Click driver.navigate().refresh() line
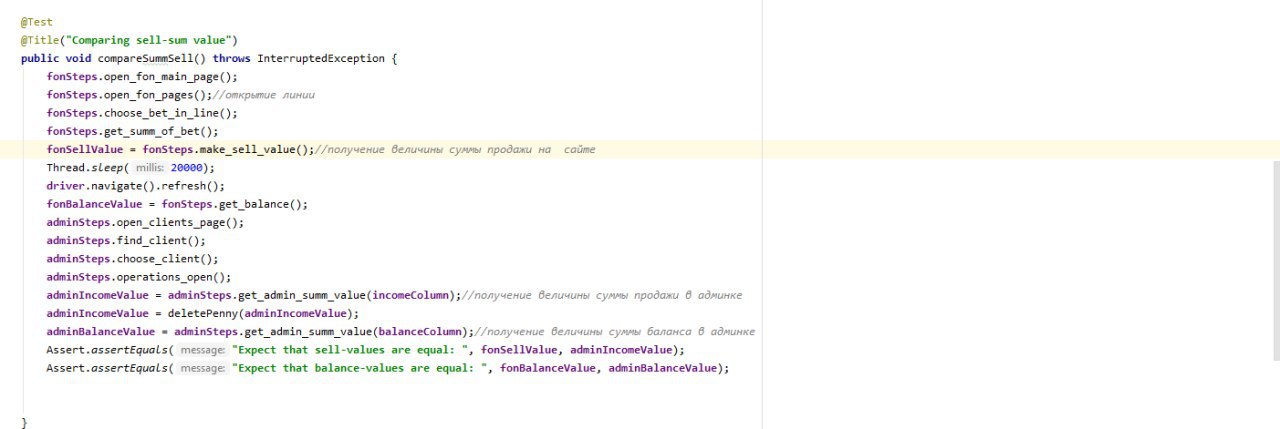Image resolution: width=1280 pixels, height=429 pixels. (x=136, y=185)
